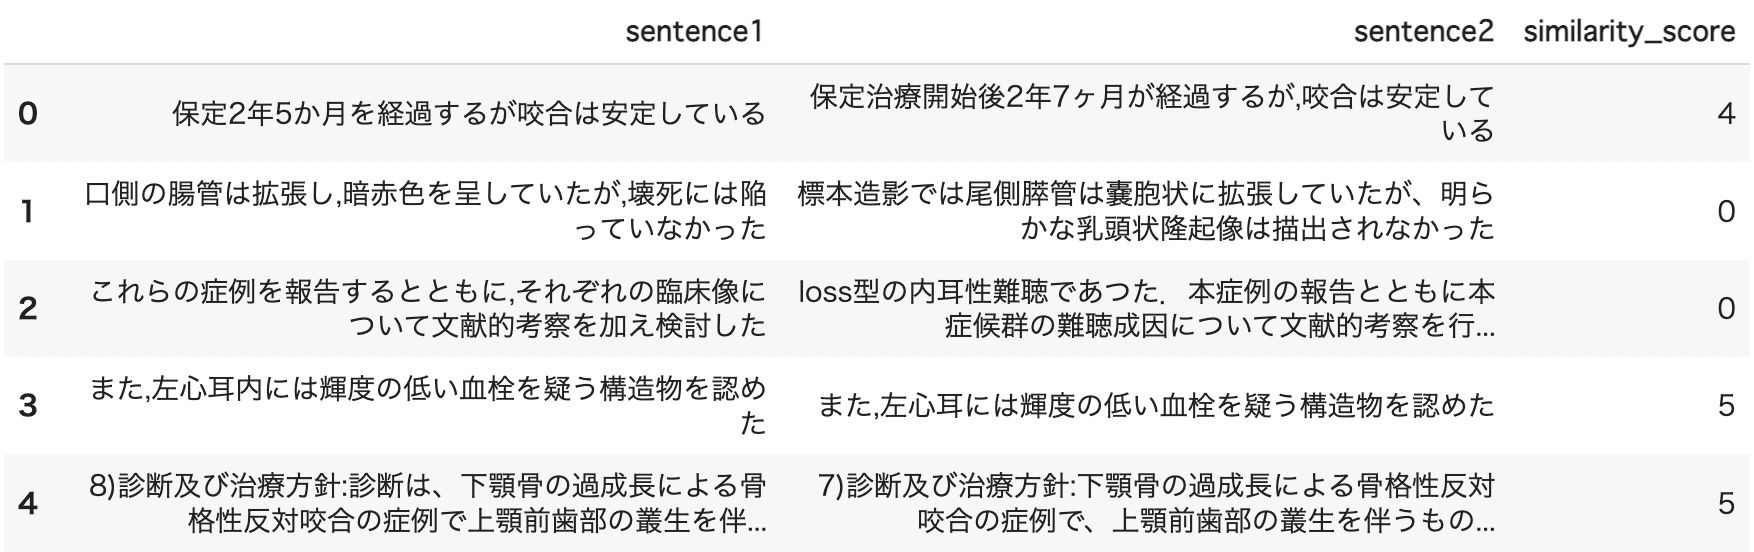Click sentence2 cell starting with 保定治療開始後2年7ヶ月
Image resolution: width=1754 pixels, height=552 pixels.
tap(1151, 114)
